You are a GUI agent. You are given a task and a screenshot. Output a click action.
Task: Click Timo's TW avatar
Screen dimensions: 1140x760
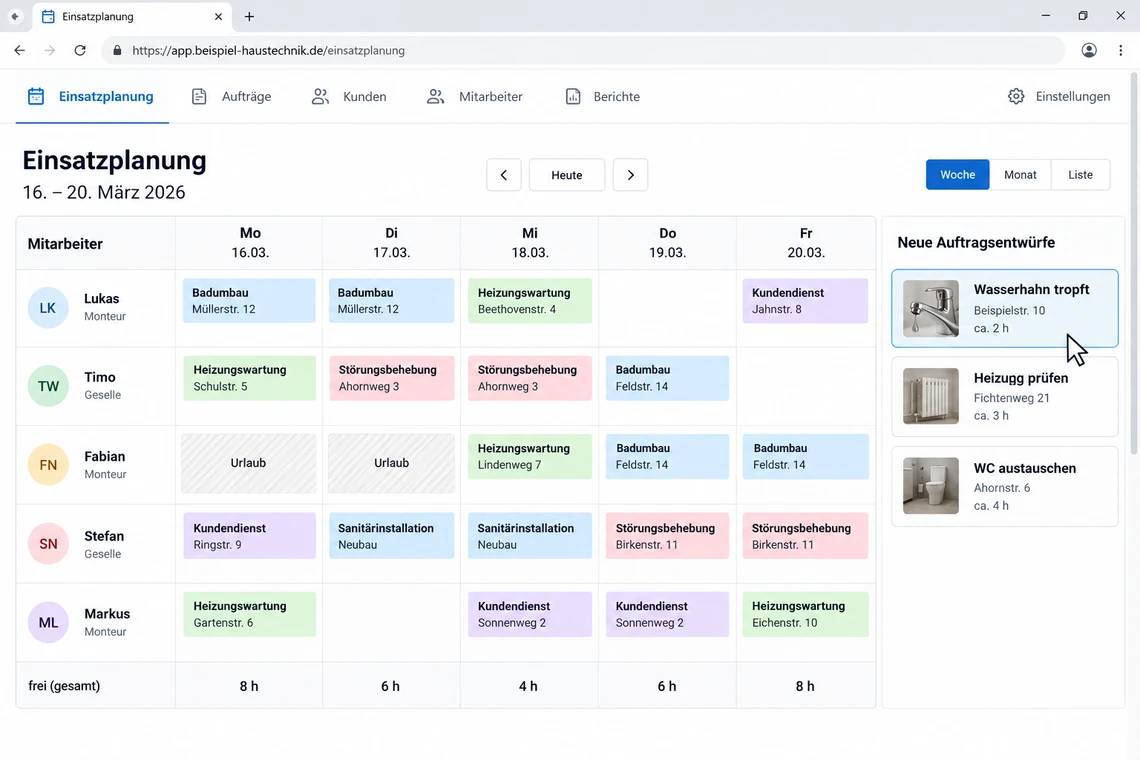(48, 386)
